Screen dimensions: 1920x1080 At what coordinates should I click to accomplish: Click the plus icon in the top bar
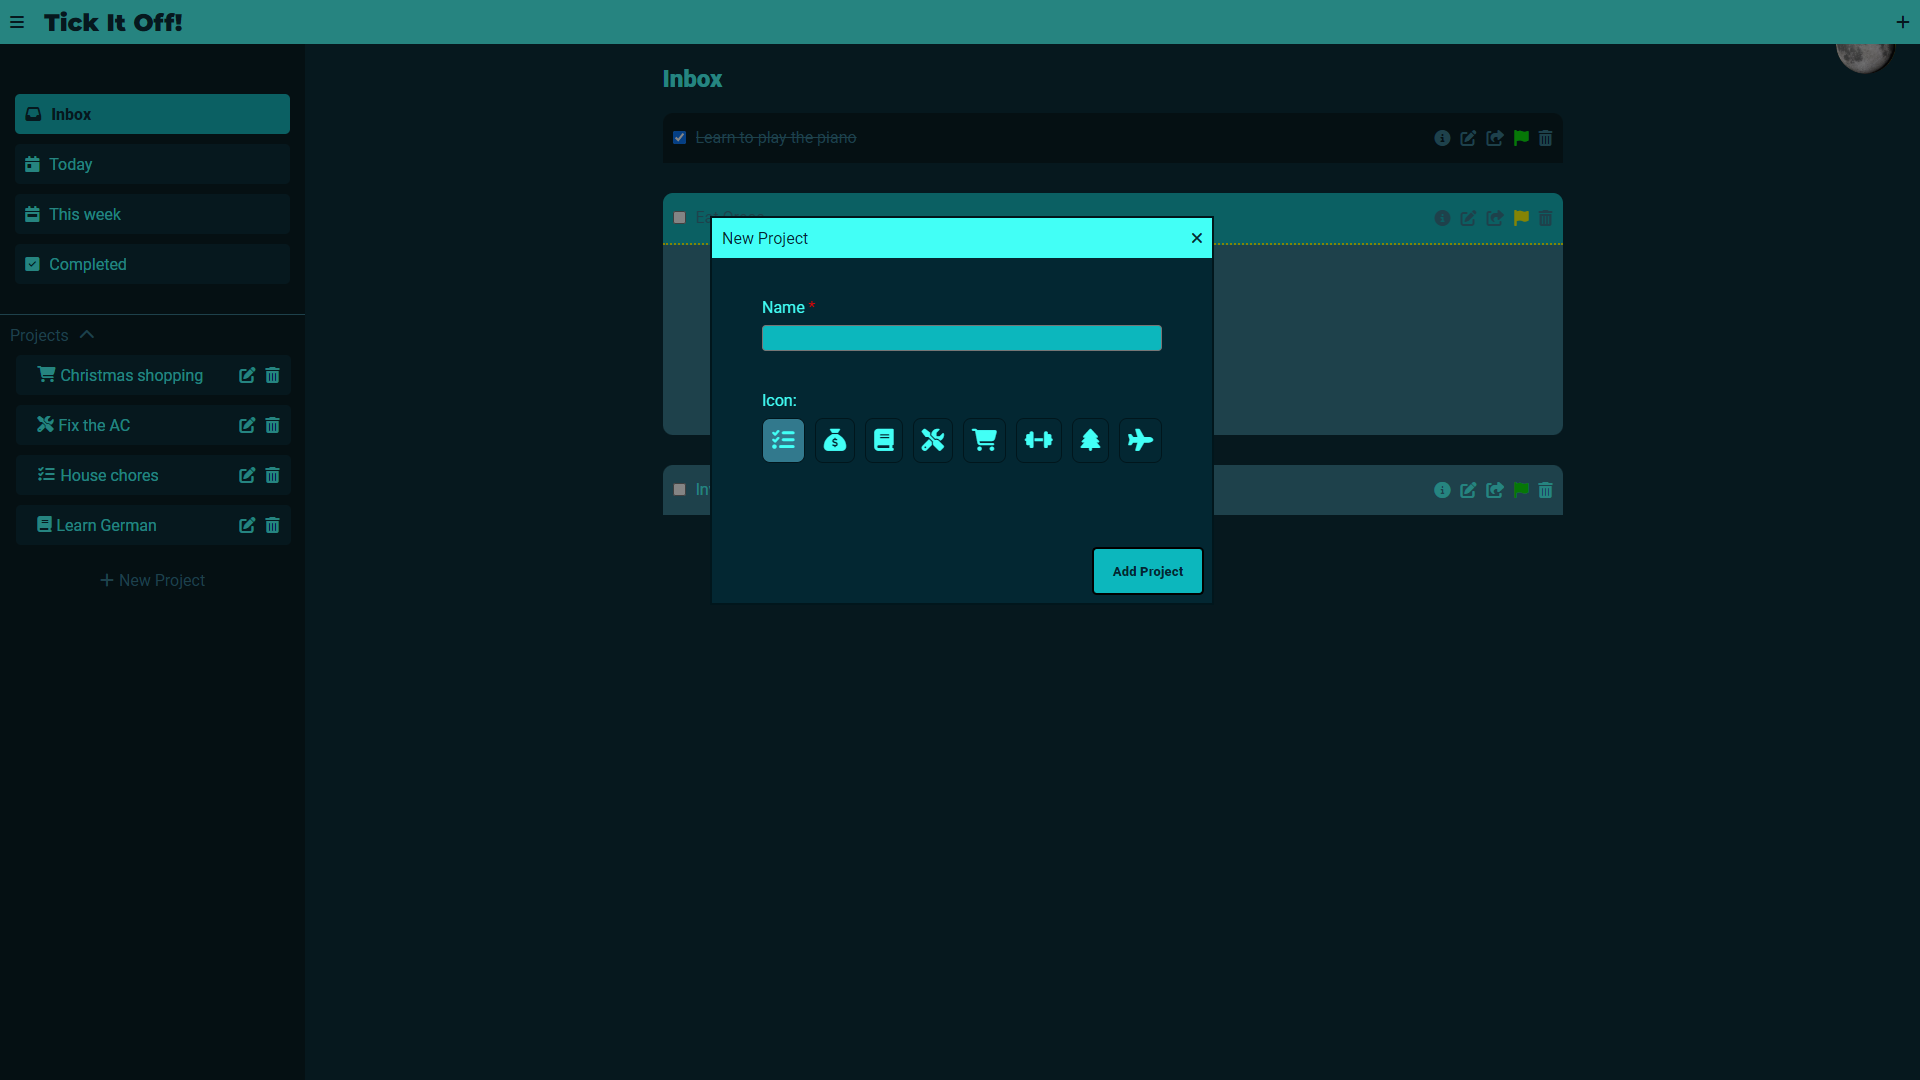coord(1902,22)
